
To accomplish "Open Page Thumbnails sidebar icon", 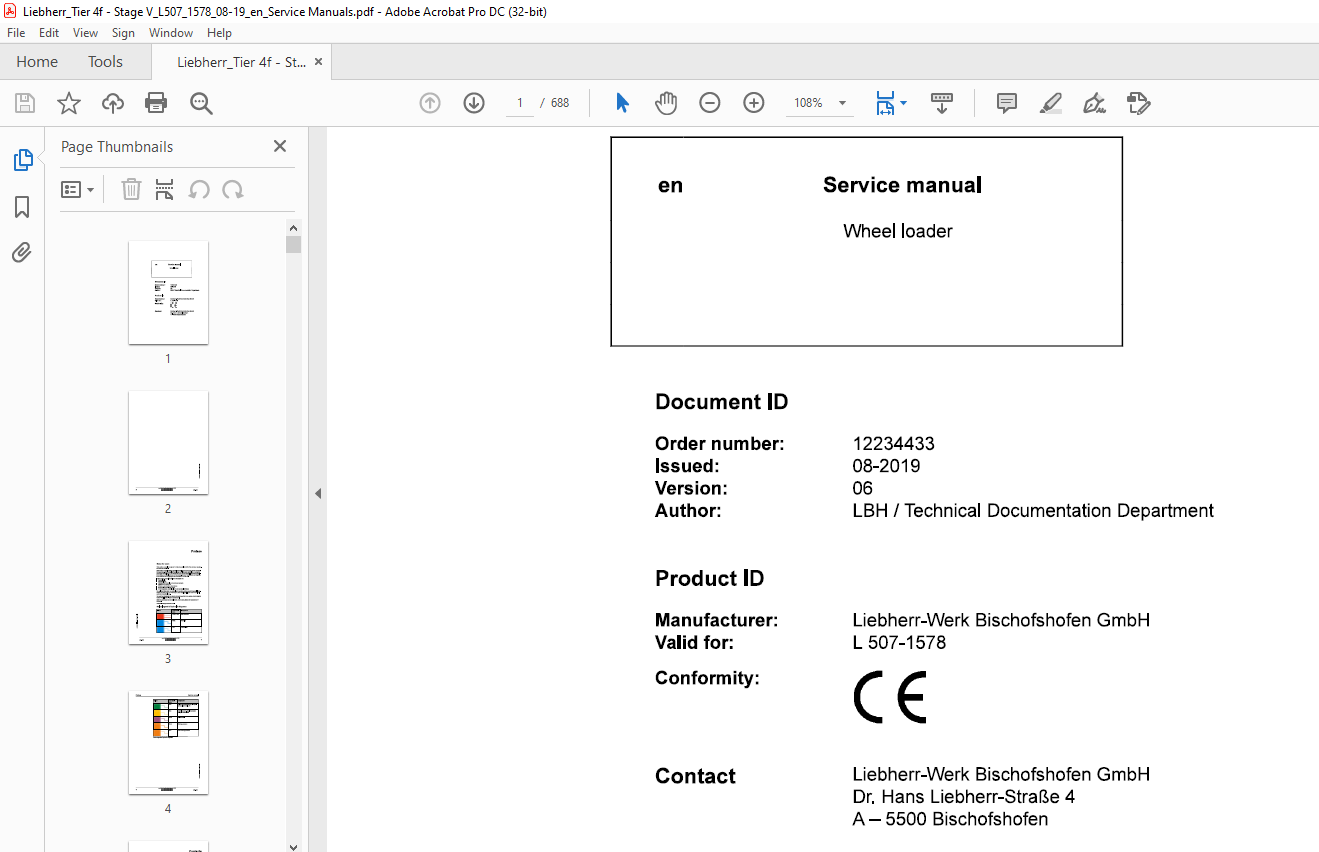I will (x=22, y=160).
